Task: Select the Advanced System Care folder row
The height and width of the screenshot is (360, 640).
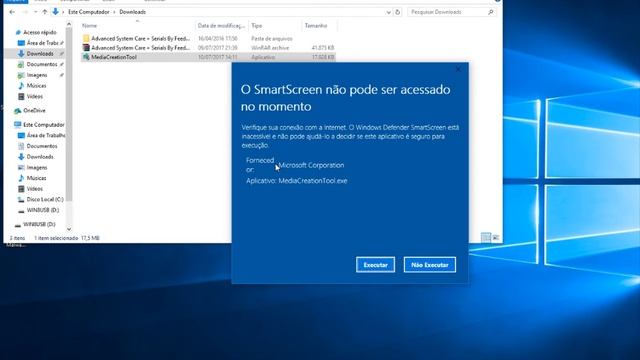Action: coord(208,38)
